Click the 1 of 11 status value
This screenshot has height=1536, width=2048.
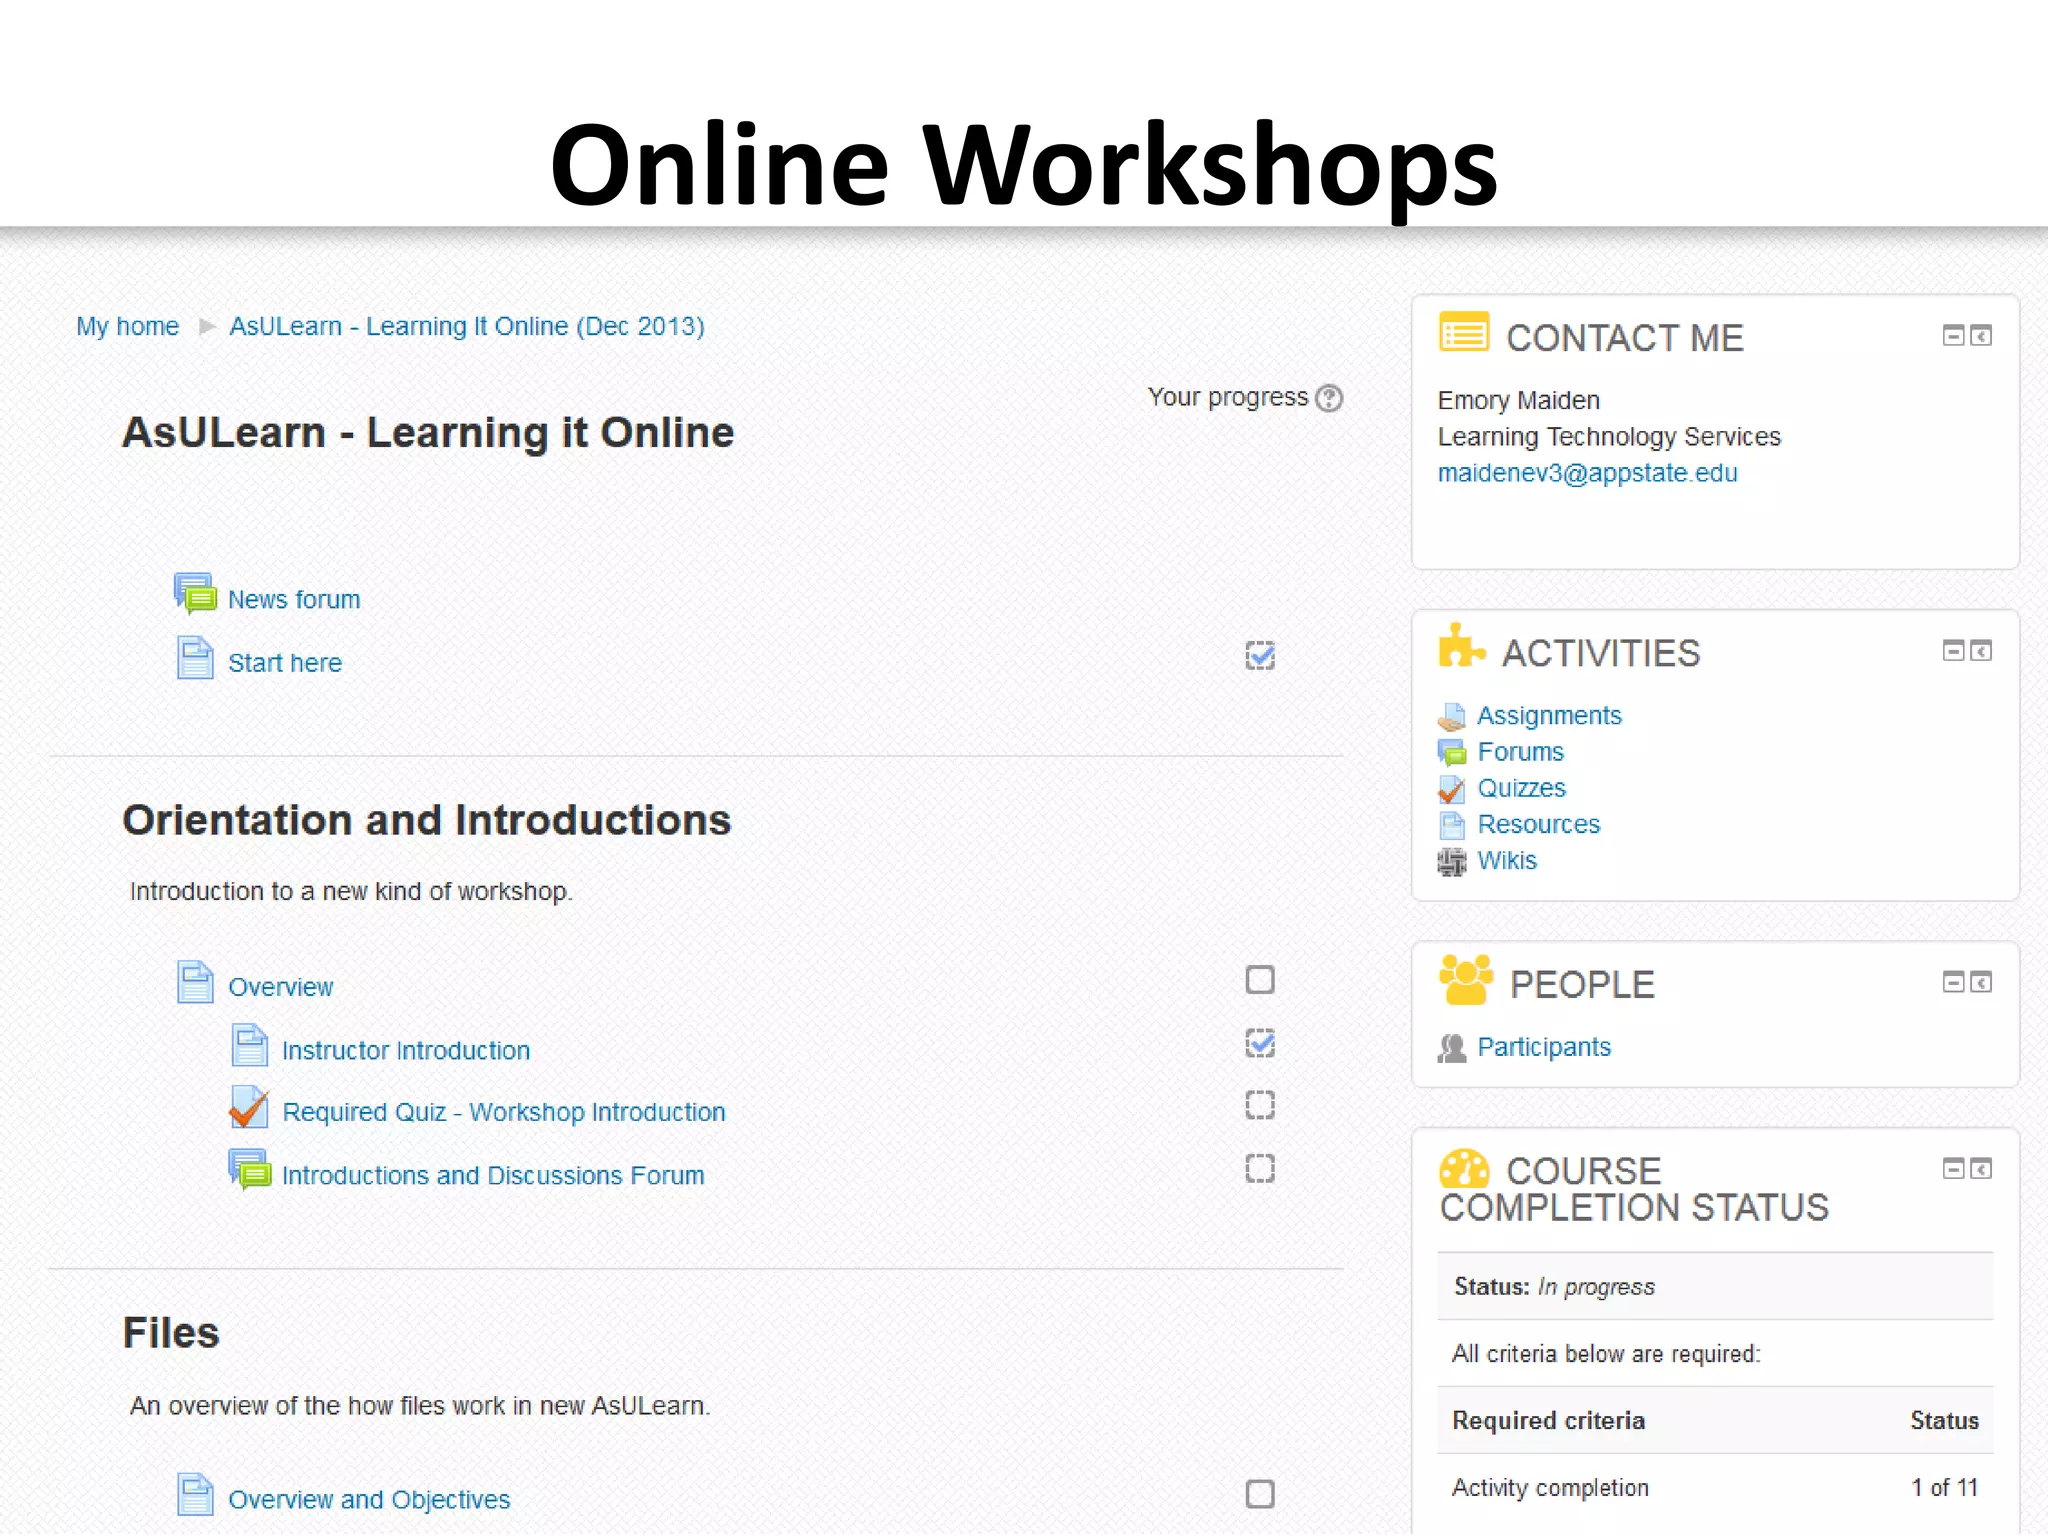1945,1488
